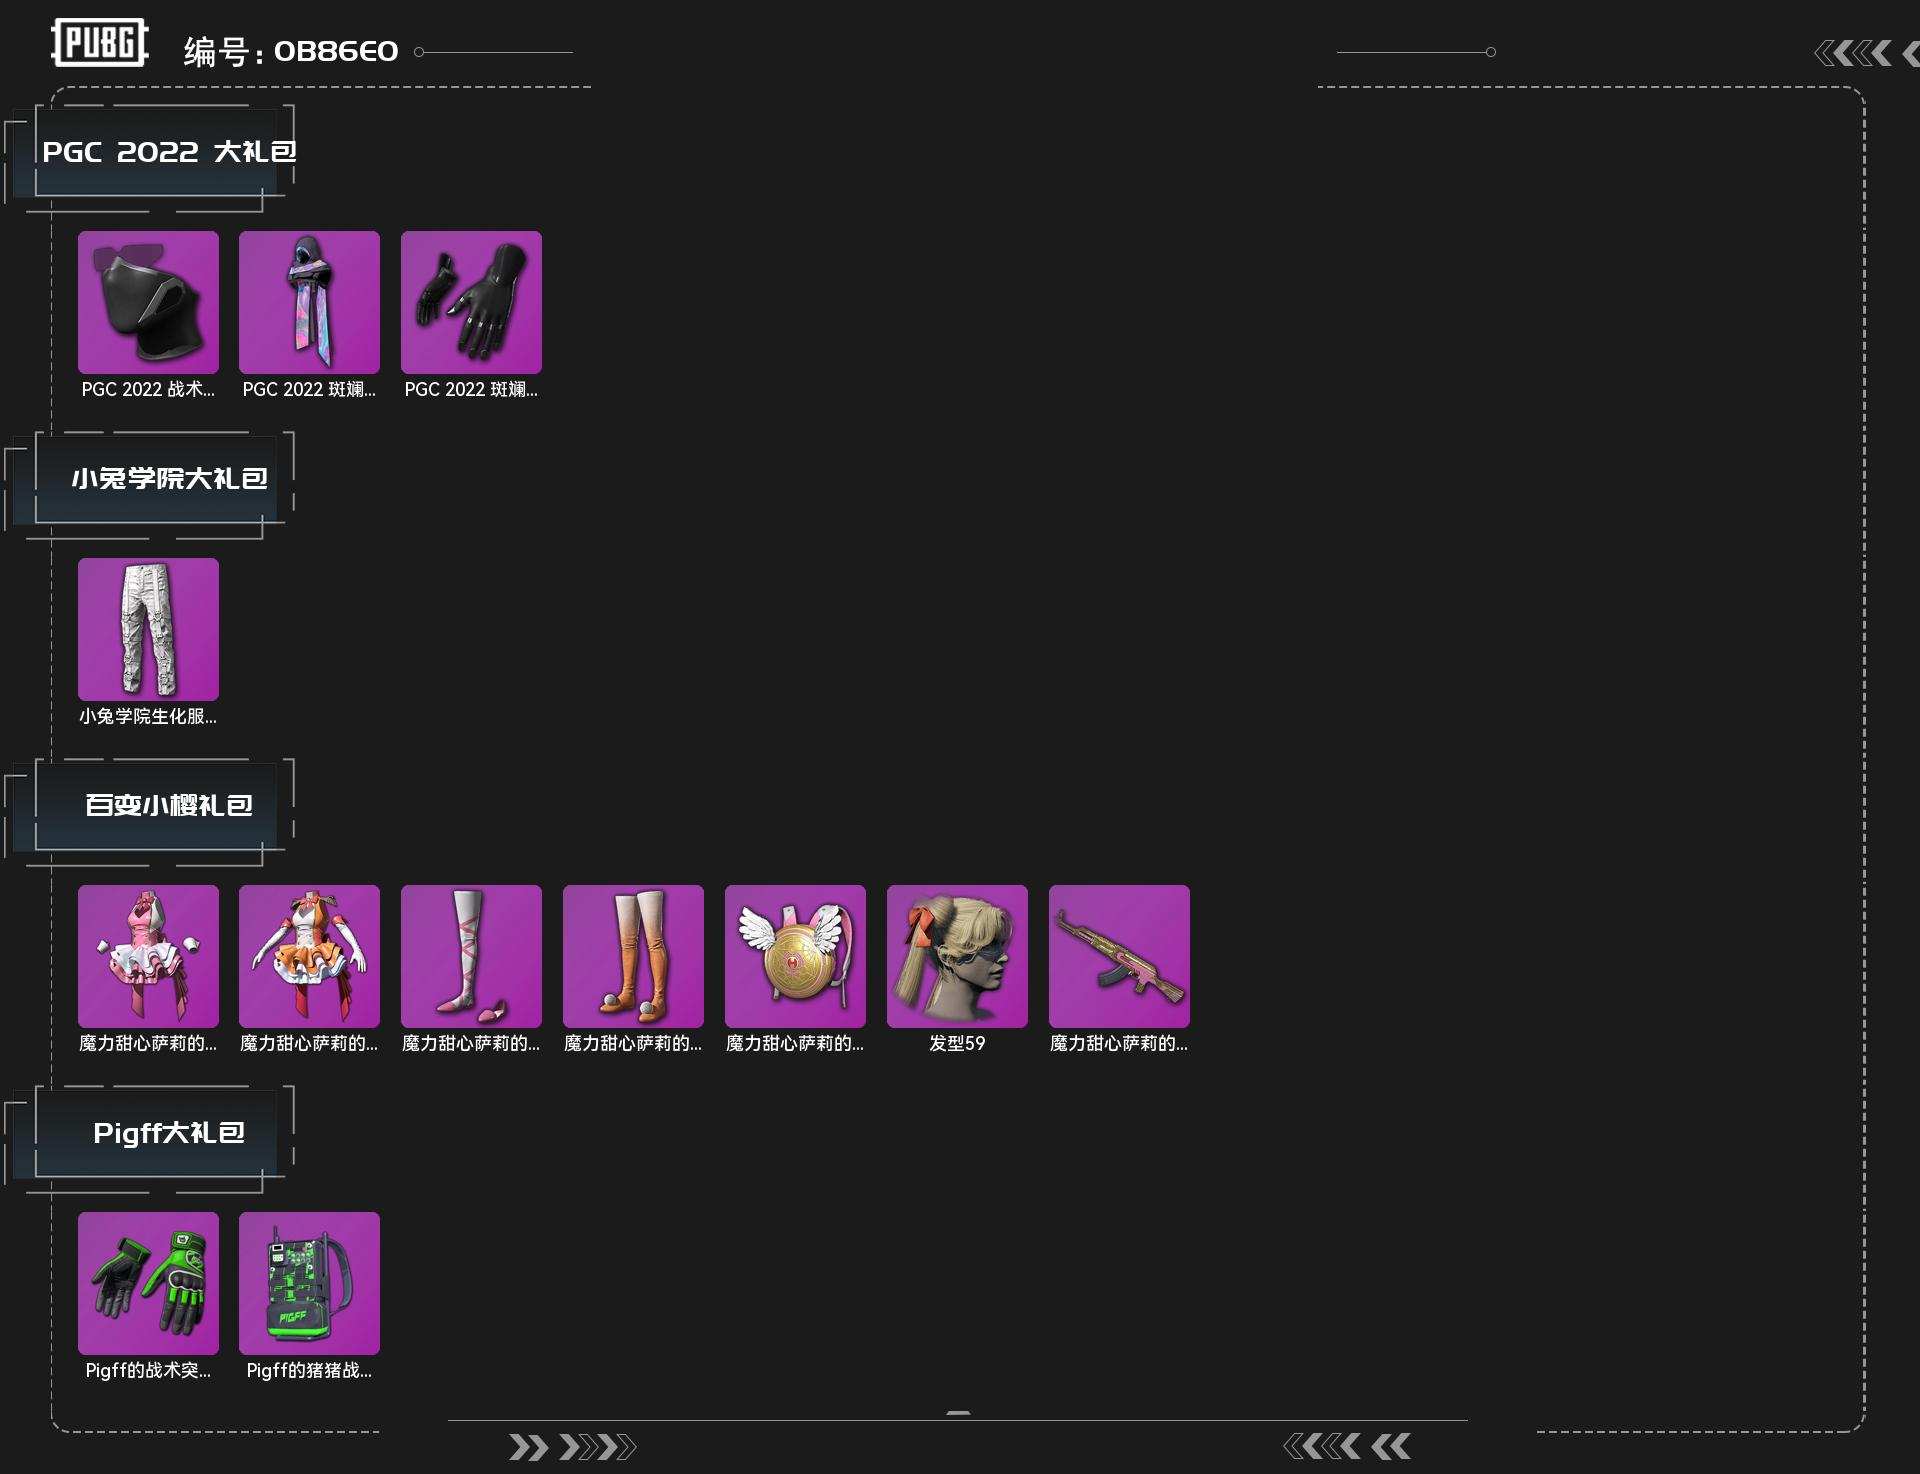1920x1474 pixels.
Task: Click the bottom-left forward chevron arrows
Action: coord(572,1447)
